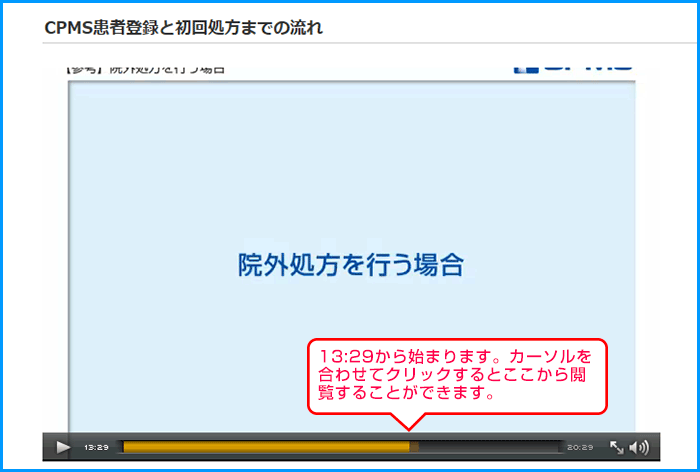Click the slide text 院外処方を行う場合

point(350,264)
